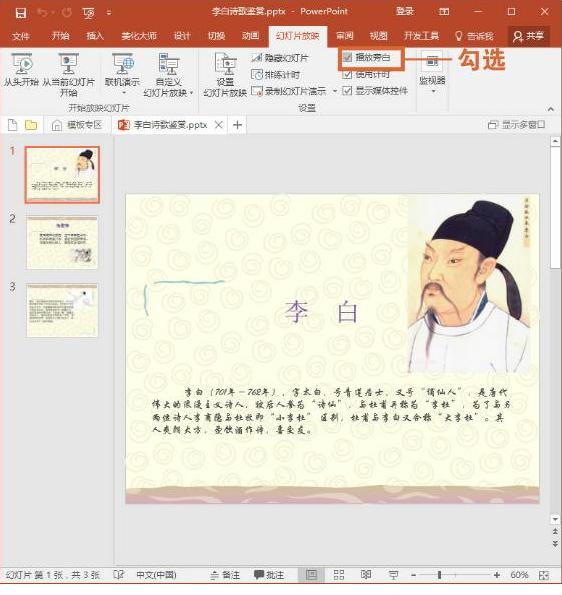
Task: Switch to the 视图 ribbon tab
Action: point(378,36)
